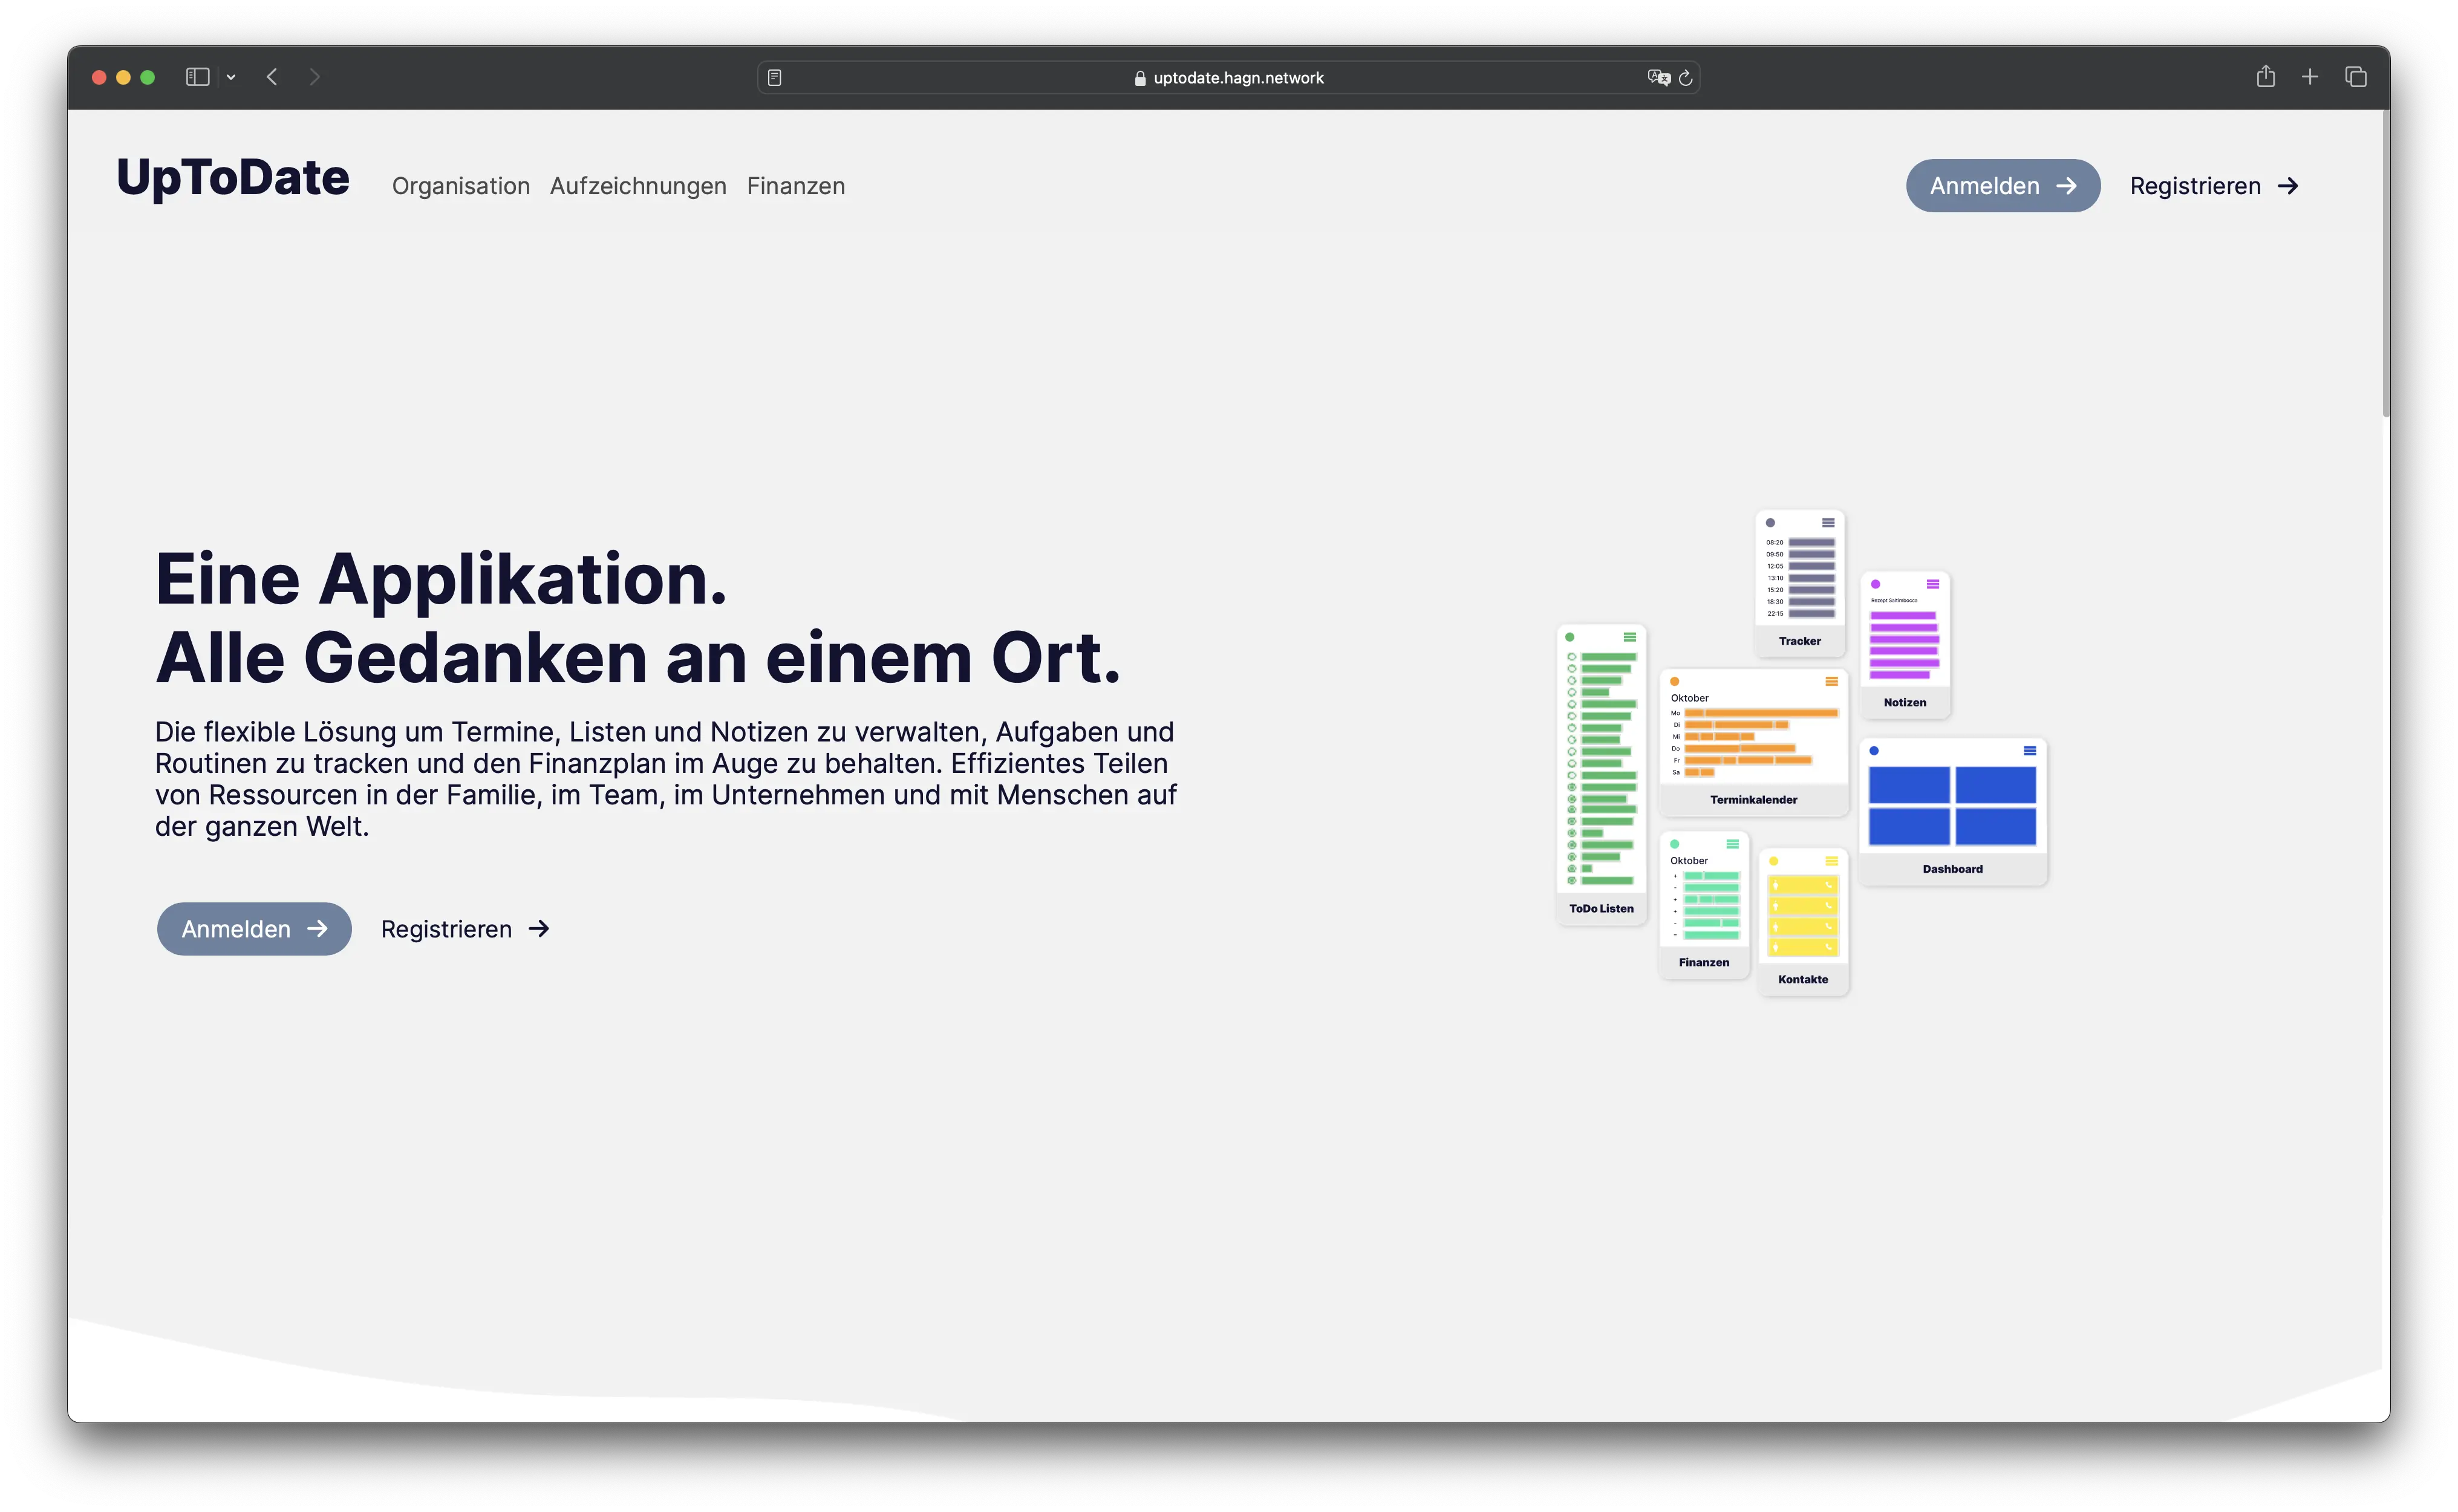This screenshot has height=1512, width=2458.
Task: Open the page reader icon in address bar
Action: pyautogui.click(x=774, y=77)
